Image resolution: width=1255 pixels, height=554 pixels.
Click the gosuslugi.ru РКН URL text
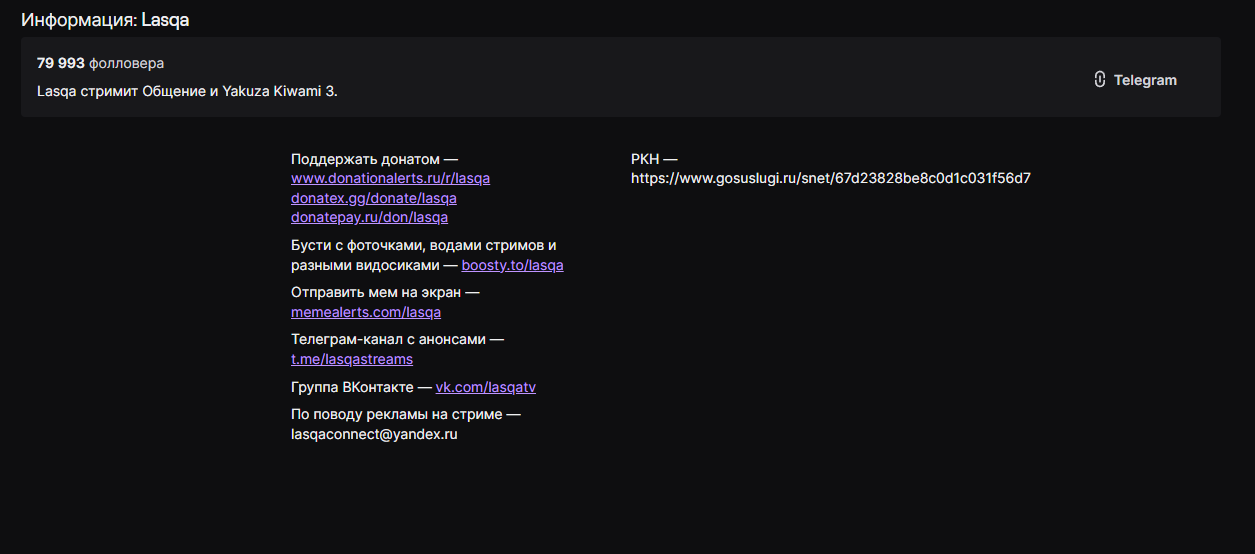(x=831, y=179)
